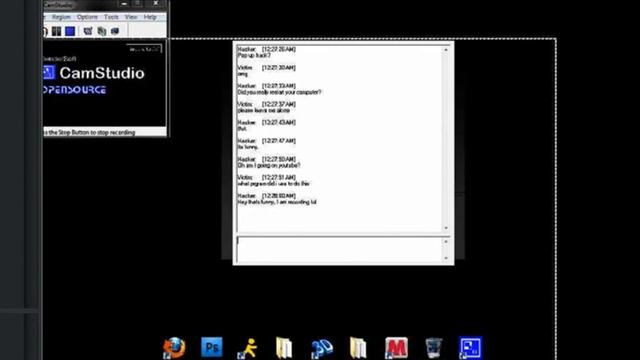The image size is (640, 360).
Task: Click Toggle View icon in CamStudio toolbar
Action: (x=88, y=31)
